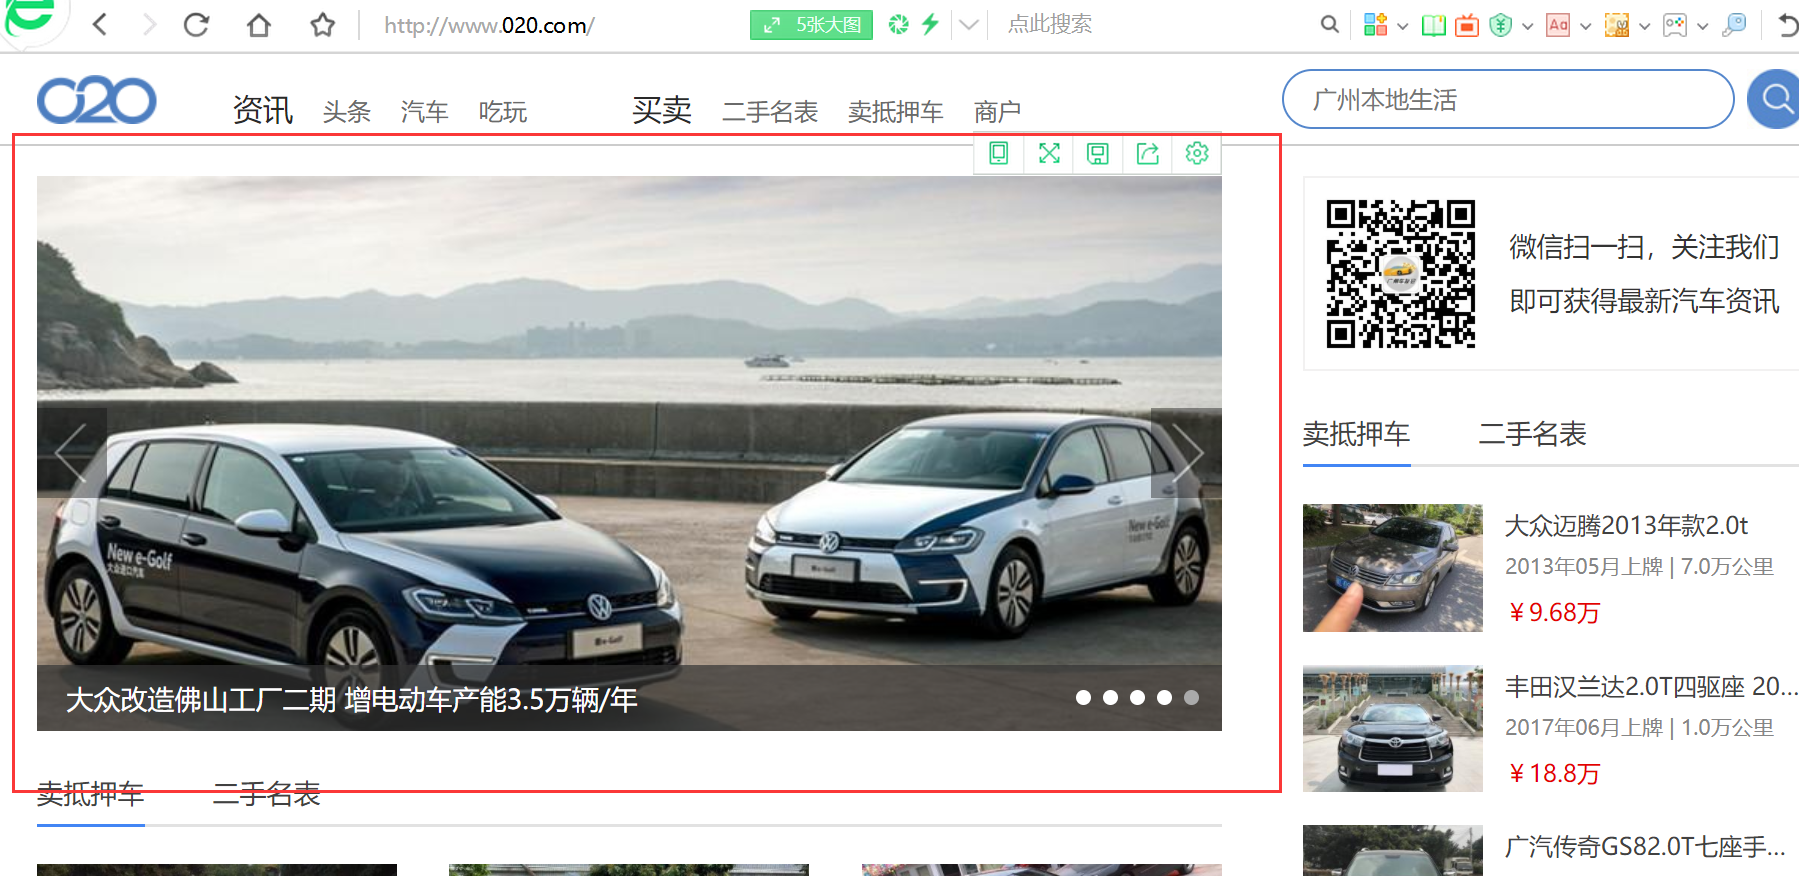The image size is (1799, 876).
Task: Reload the current page
Action: click(x=197, y=24)
